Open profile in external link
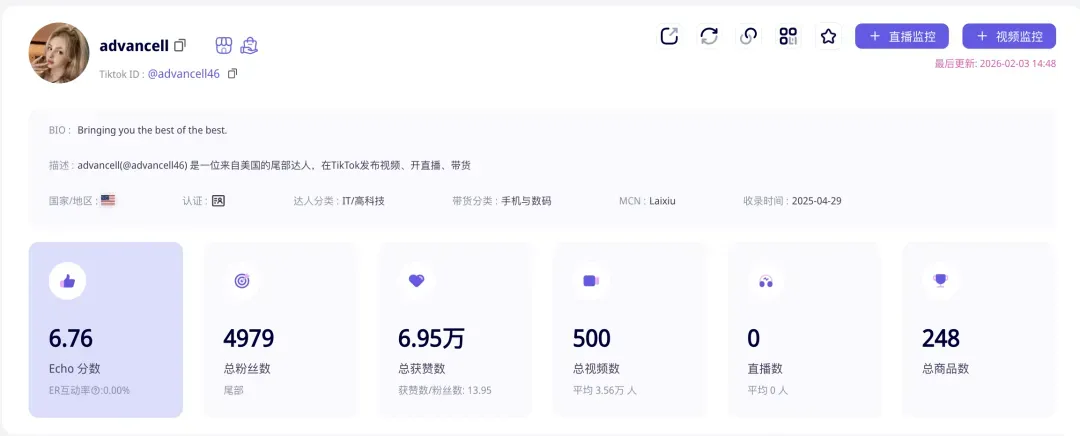1080x436 pixels. click(669, 36)
